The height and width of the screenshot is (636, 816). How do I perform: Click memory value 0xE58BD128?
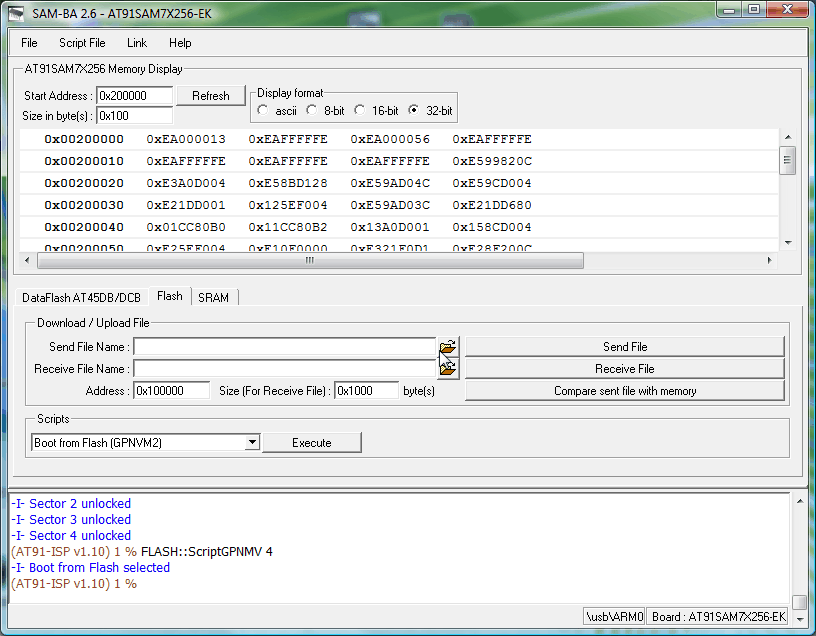[288, 183]
